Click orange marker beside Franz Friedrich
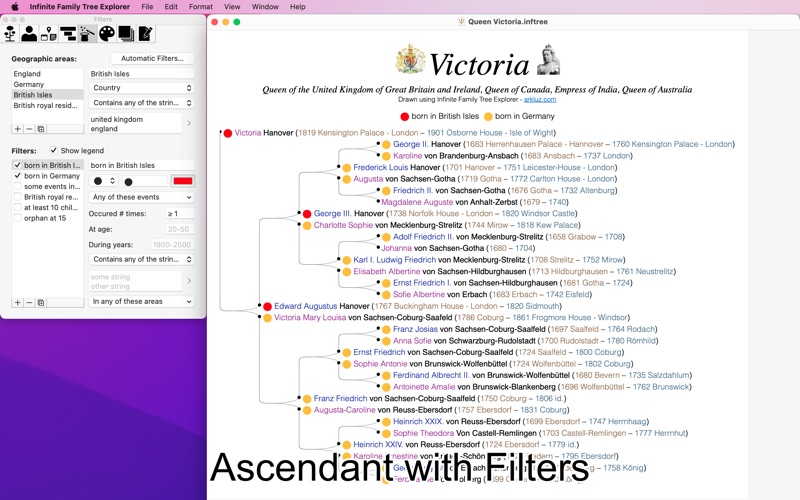800x500 pixels. pyautogui.click(x=307, y=399)
